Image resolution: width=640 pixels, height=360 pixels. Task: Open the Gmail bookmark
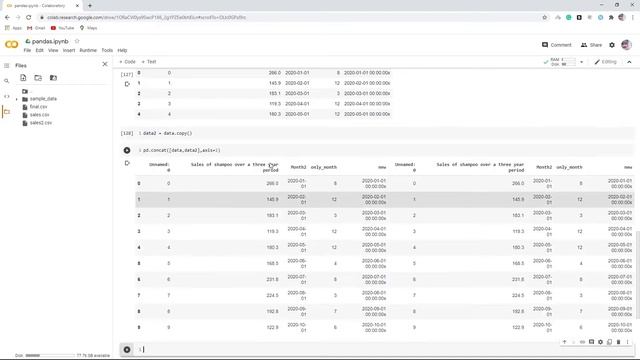pos(36,28)
